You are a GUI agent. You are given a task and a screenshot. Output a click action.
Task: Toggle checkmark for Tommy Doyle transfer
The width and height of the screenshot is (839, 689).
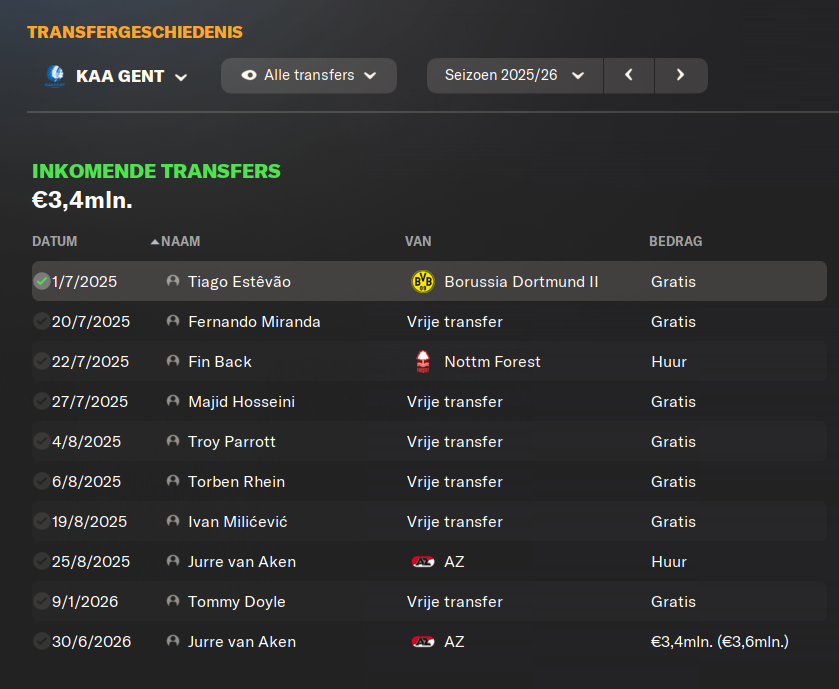(x=42, y=601)
